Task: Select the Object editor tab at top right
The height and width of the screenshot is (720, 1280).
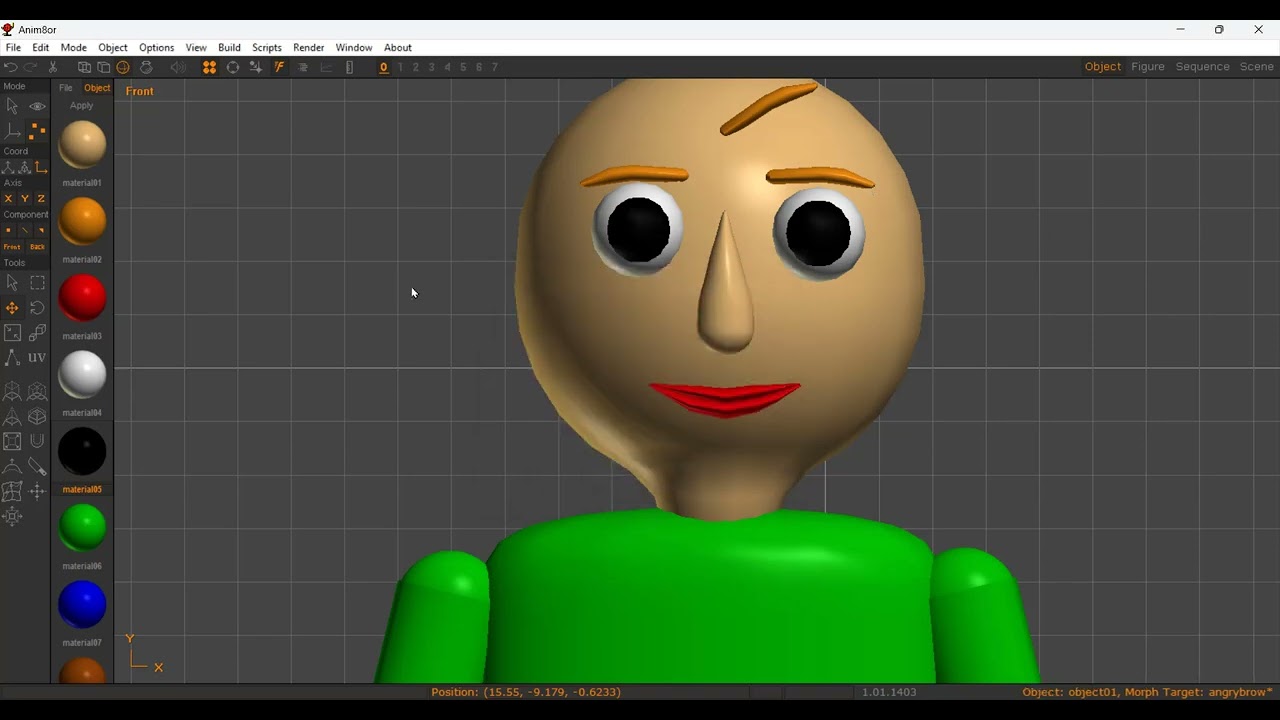Action: [x=1103, y=67]
